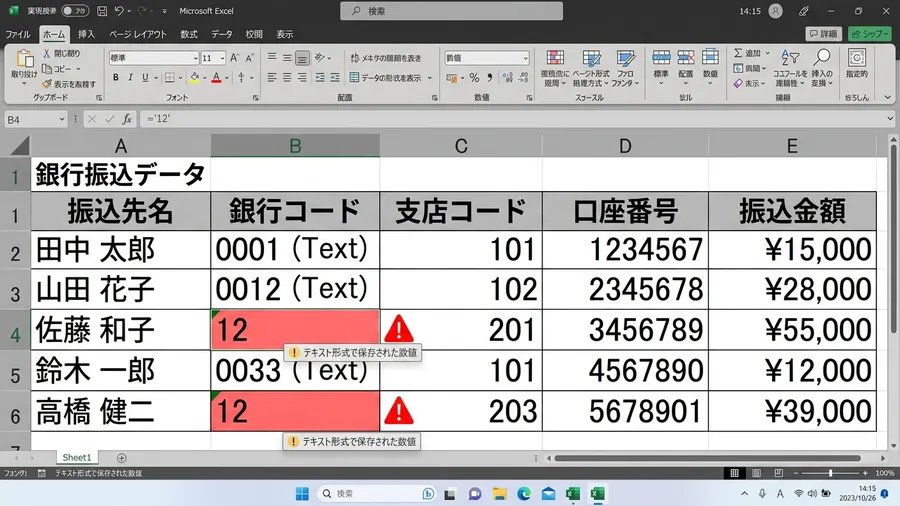Open the Fill Color dropdown arrow

(x=204, y=78)
